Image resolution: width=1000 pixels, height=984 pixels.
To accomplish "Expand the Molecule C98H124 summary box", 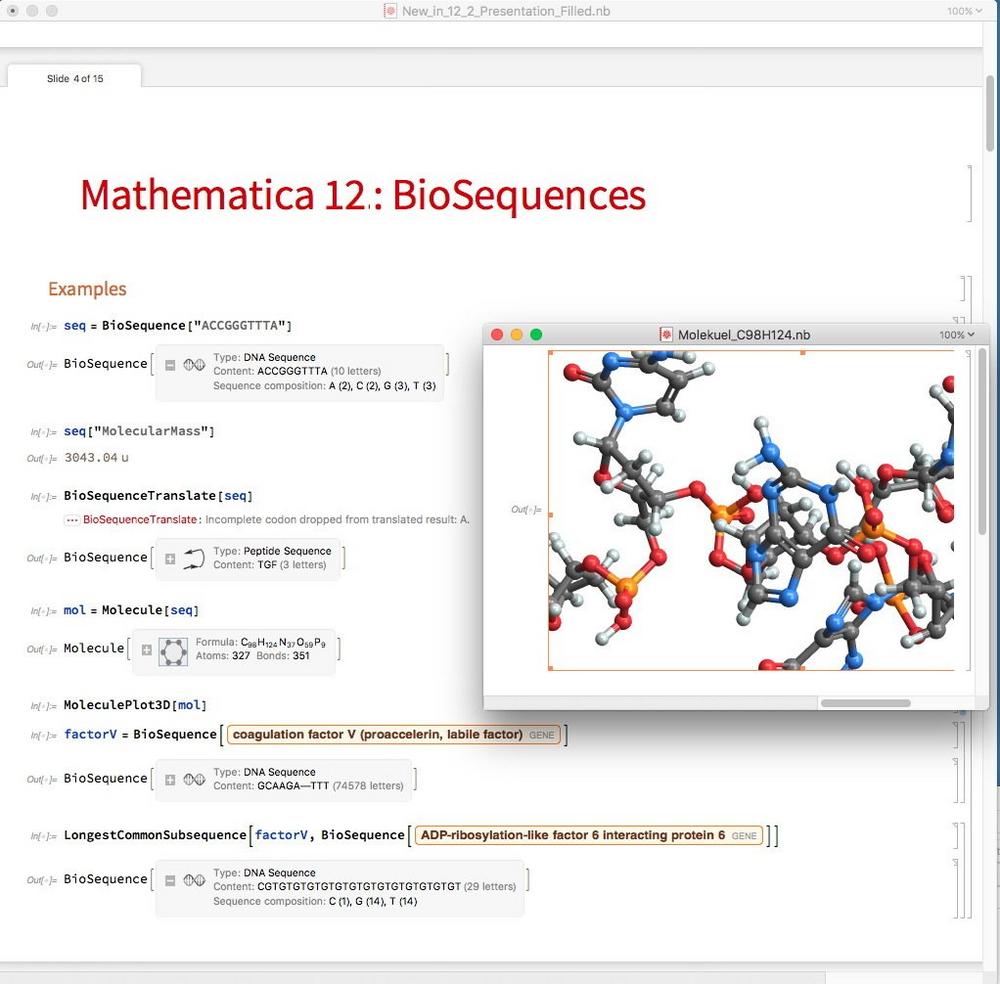I will [147, 650].
